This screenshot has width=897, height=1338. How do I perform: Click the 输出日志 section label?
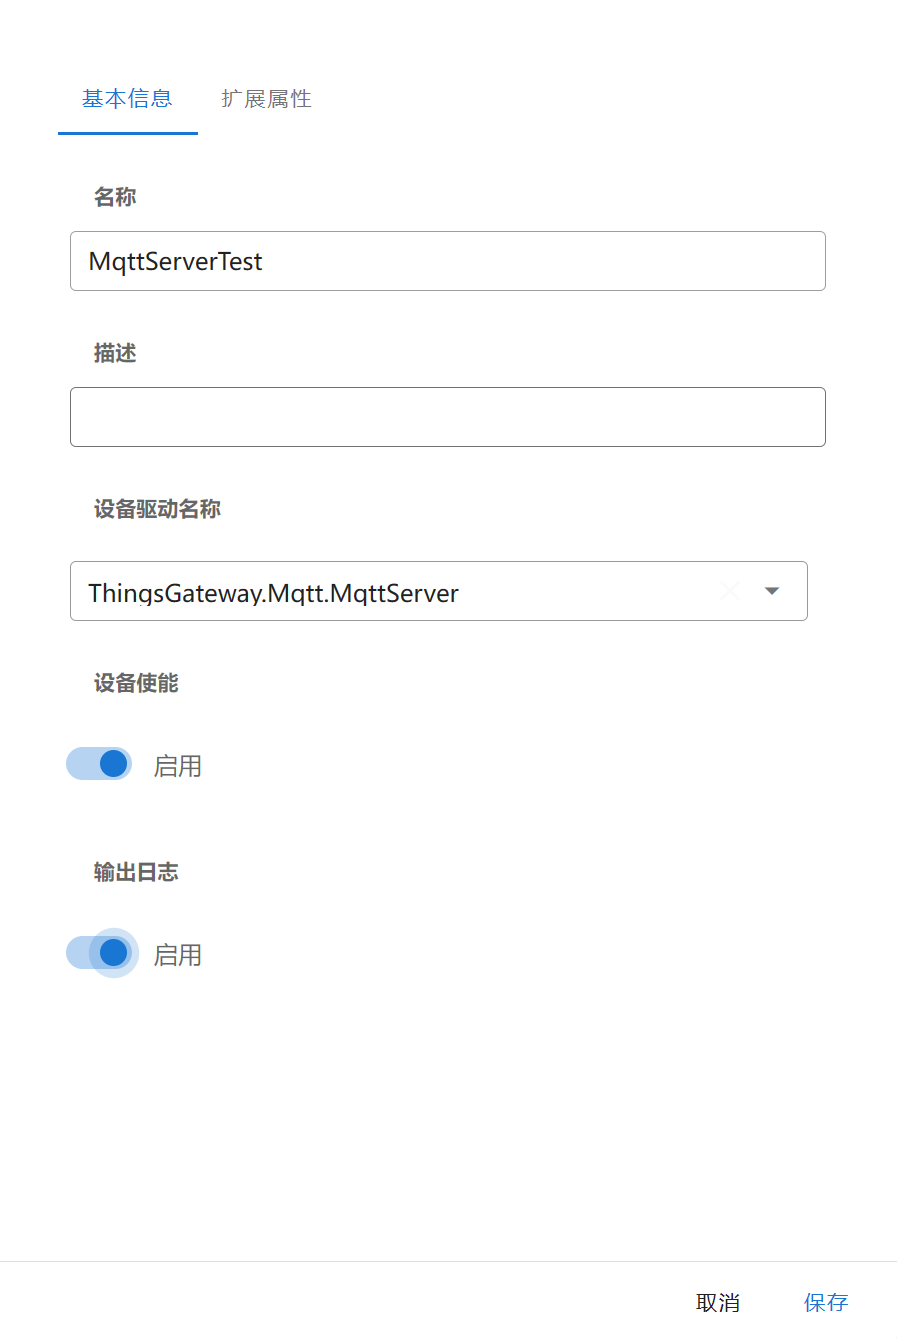point(136,872)
